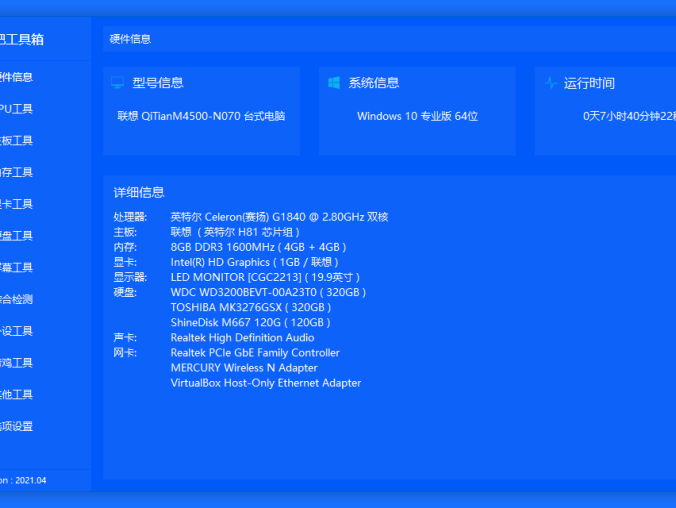Select 硬盘工具 in the sidebar
The height and width of the screenshot is (508, 676).
[16, 236]
